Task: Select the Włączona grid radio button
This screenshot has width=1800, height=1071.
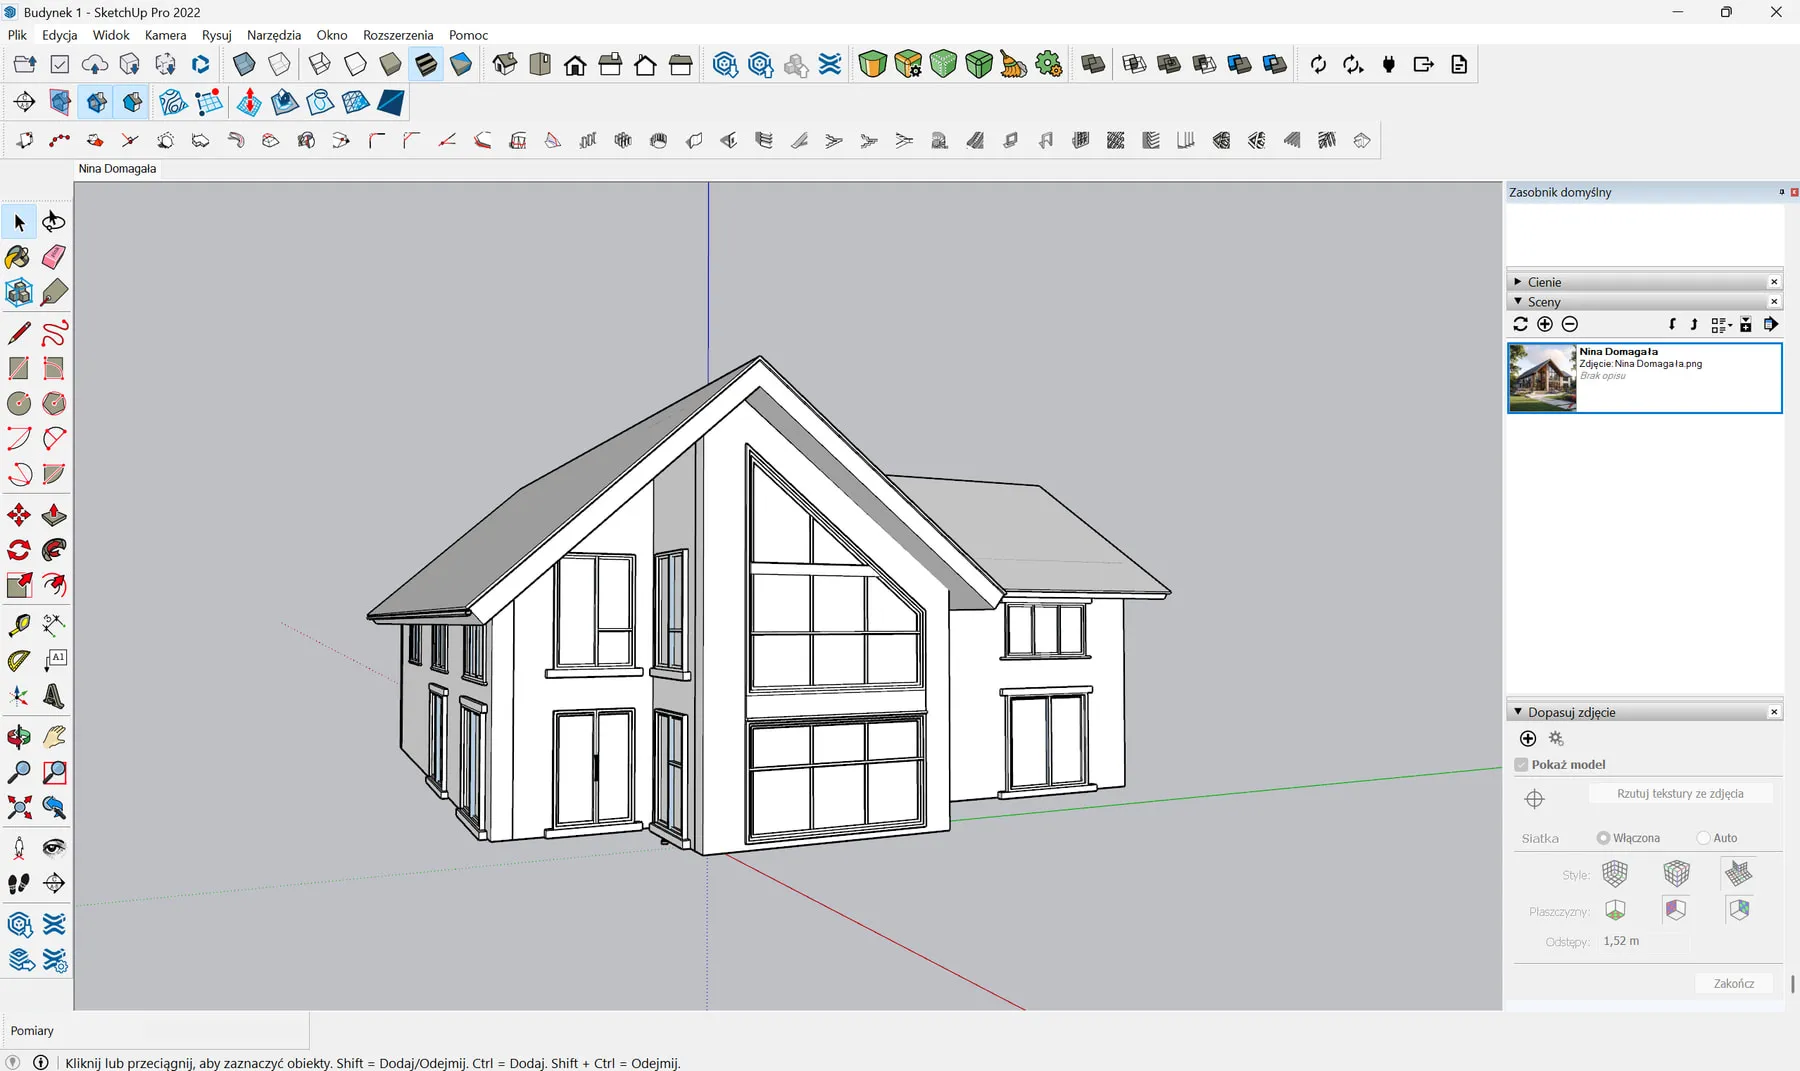Action: (1603, 838)
